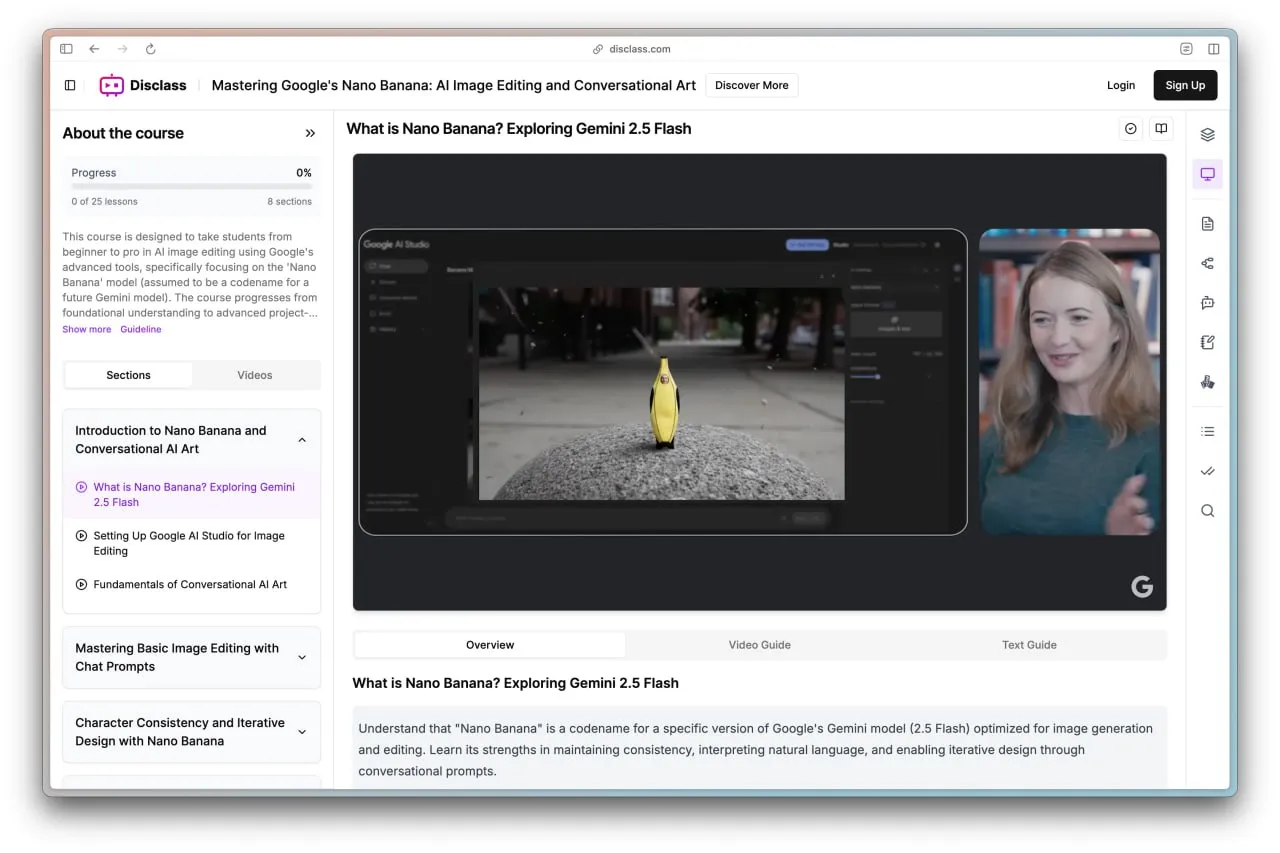1280x853 pixels.
Task: Click the Show more link in course description
Action: coord(87,329)
